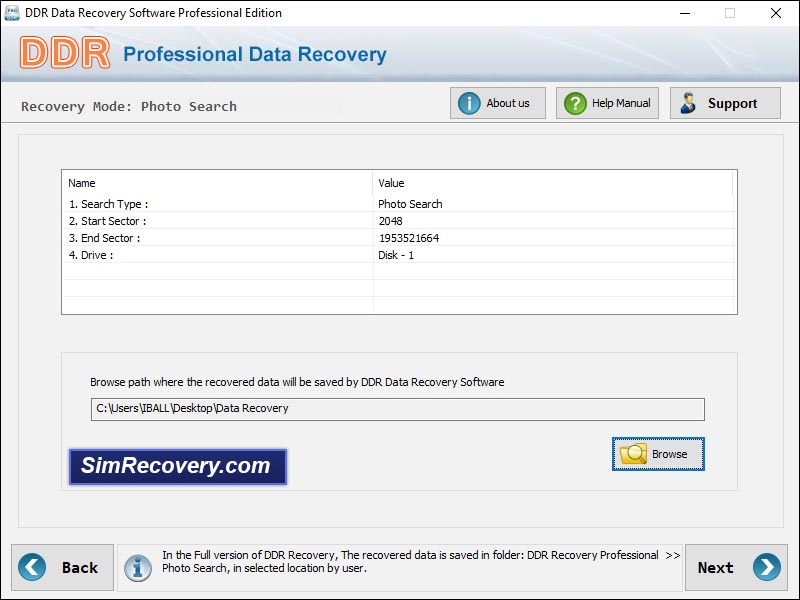Image resolution: width=800 pixels, height=600 pixels.
Task: Click the info icon in bottom message bar
Action: [138, 568]
